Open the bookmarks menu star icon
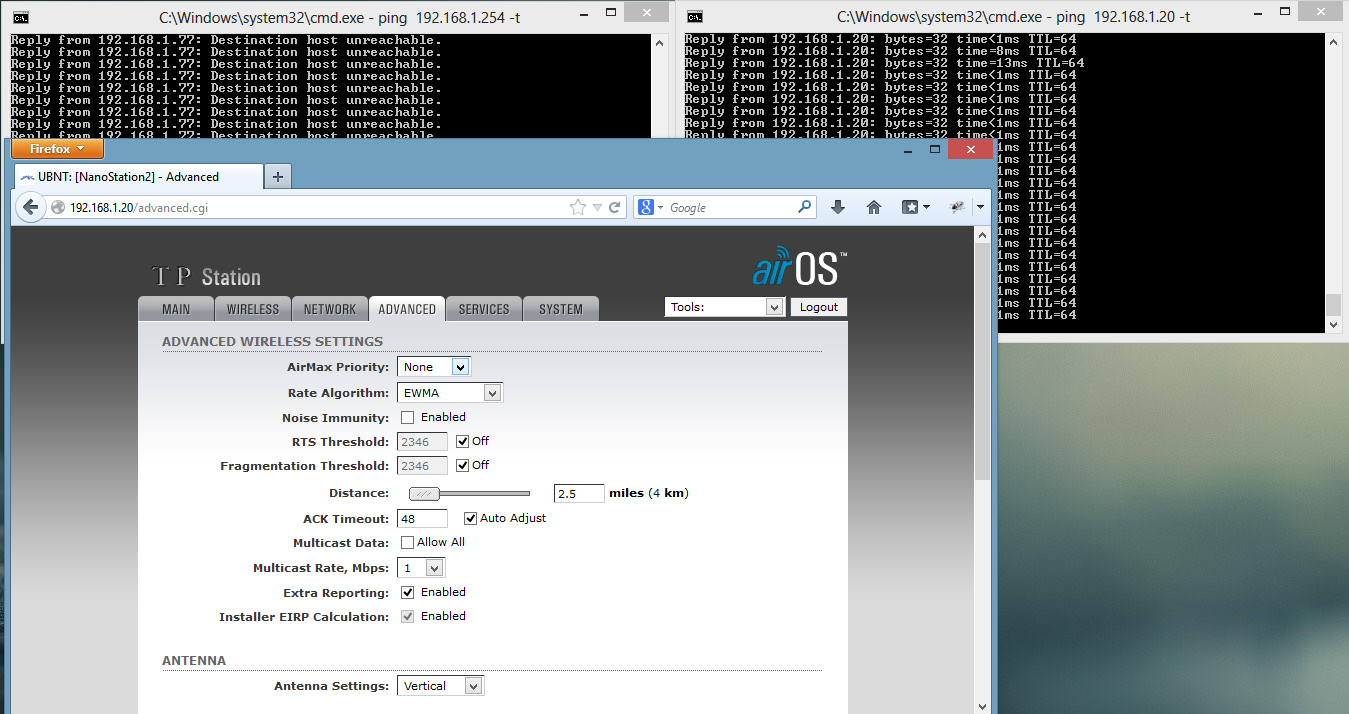The width and height of the screenshot is (1349, 714). coord(910,207)
